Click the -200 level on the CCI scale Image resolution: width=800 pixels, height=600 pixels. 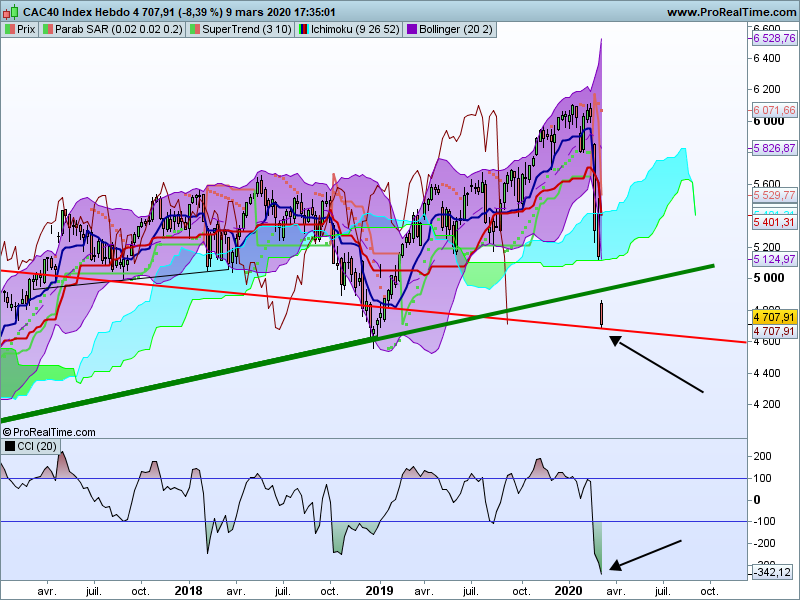click(x=762, y=543)
